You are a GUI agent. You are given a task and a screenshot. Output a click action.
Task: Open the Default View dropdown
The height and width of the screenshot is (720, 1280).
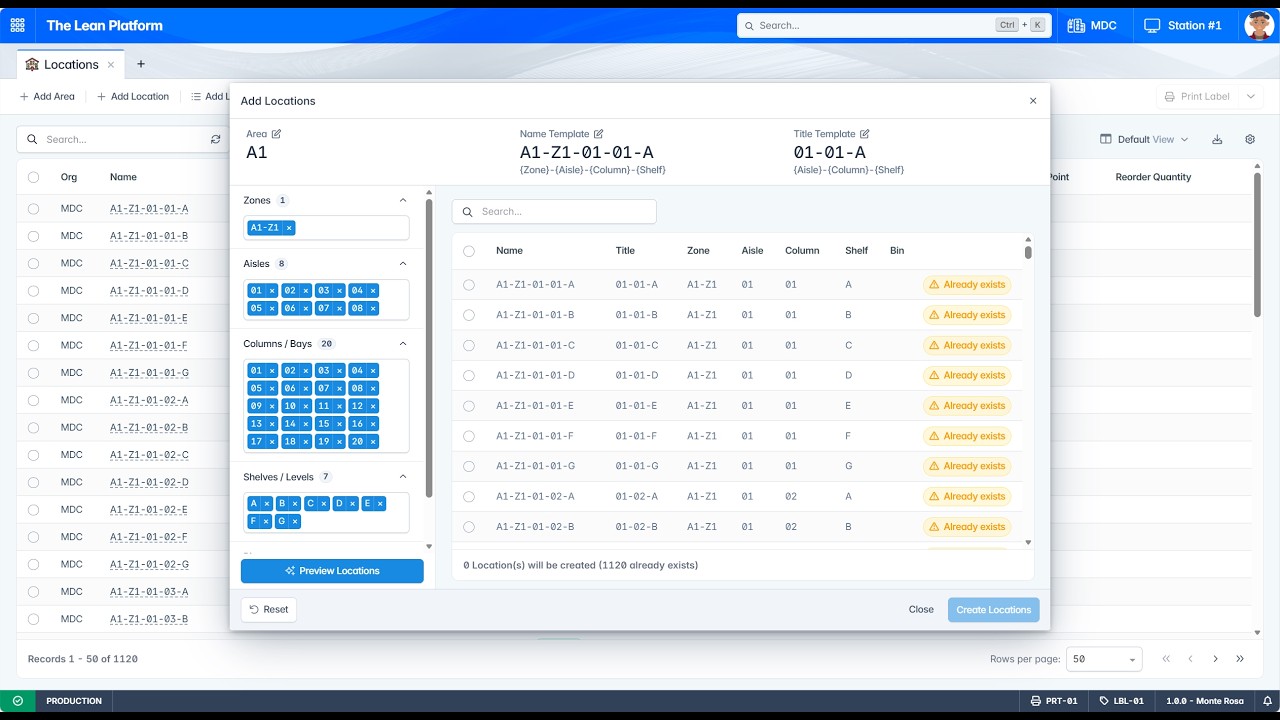(1144, 140)
